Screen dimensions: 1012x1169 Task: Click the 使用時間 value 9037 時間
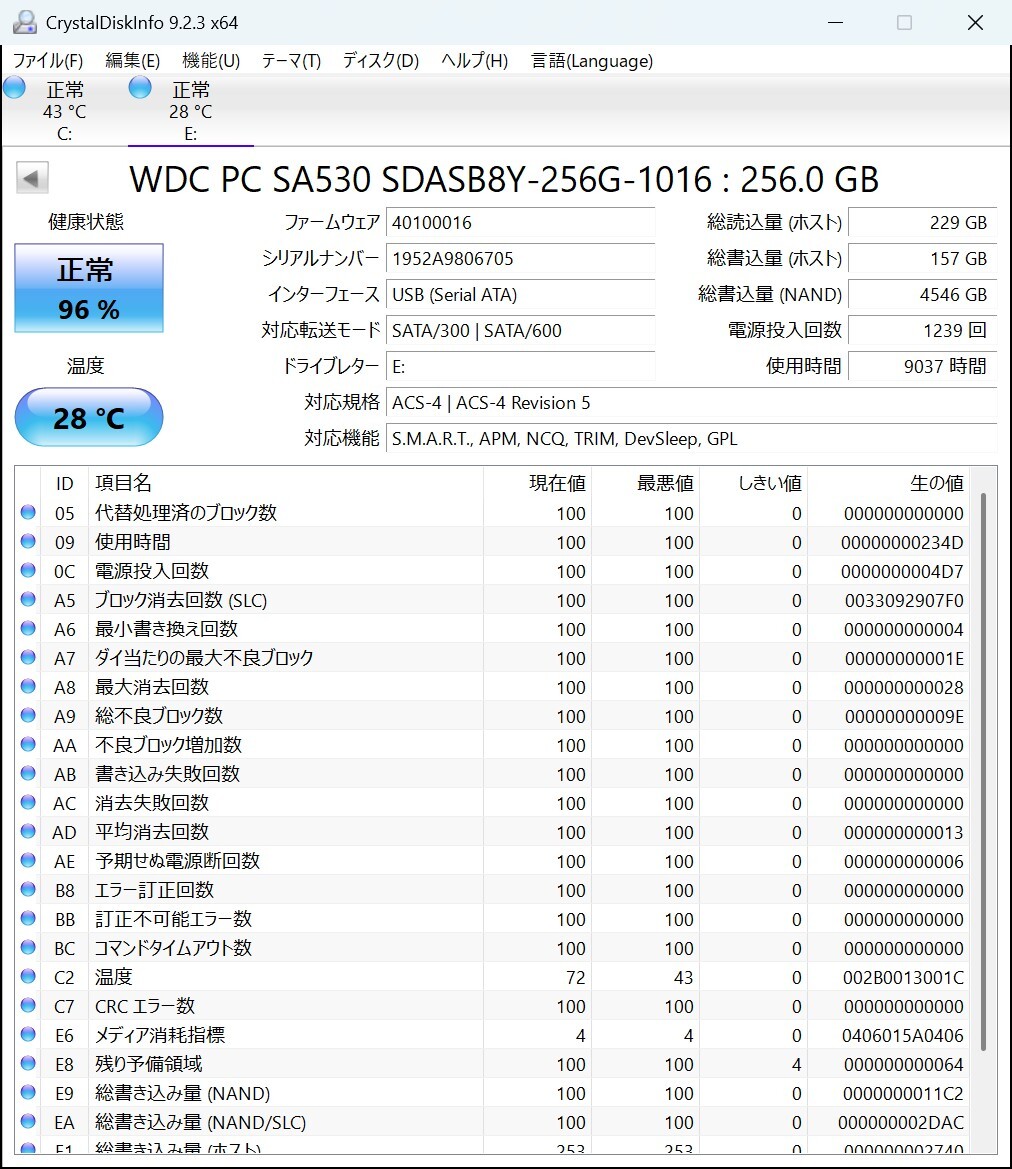tap(923, 366)
